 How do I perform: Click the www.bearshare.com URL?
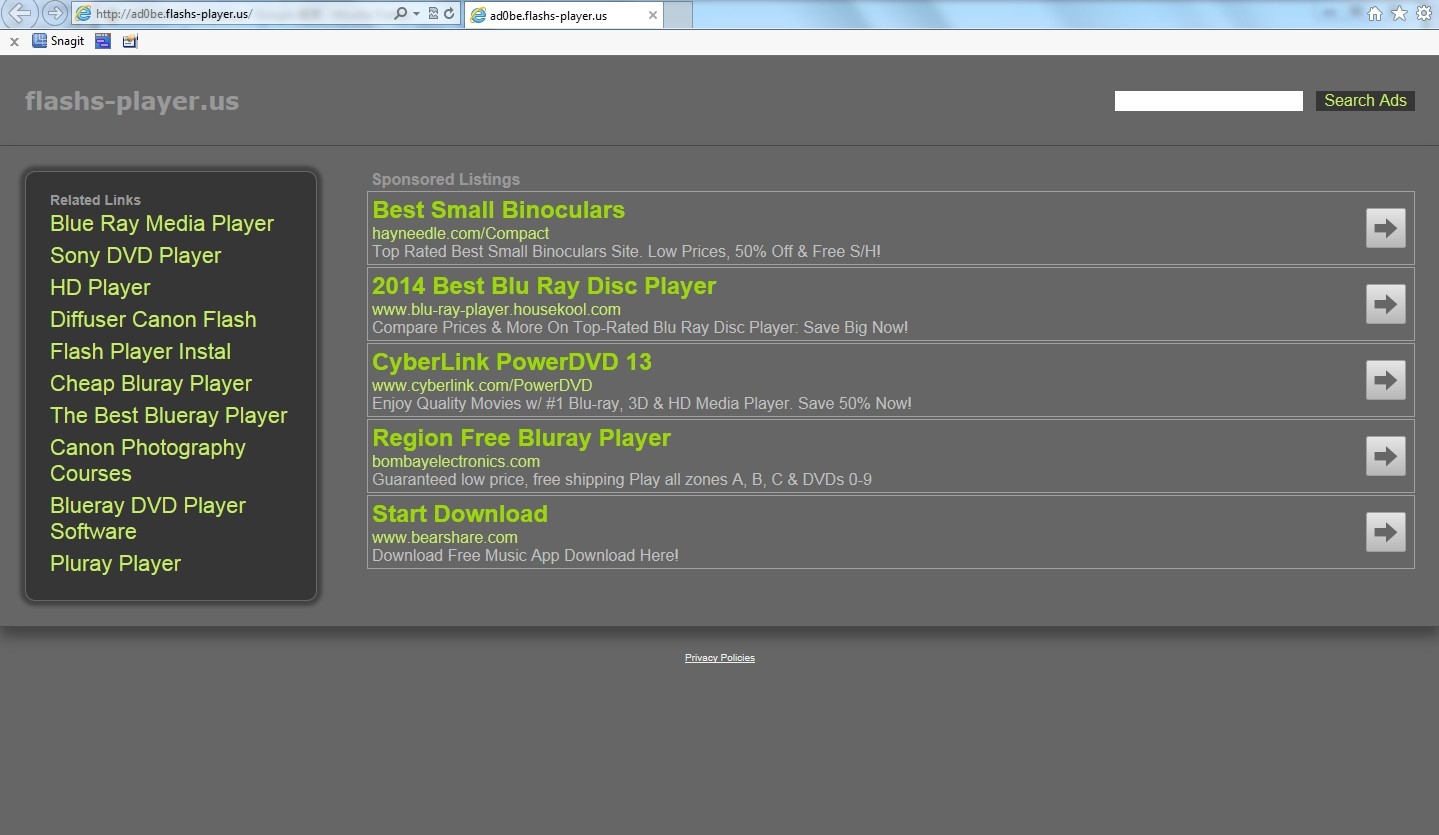coord(445,537)
